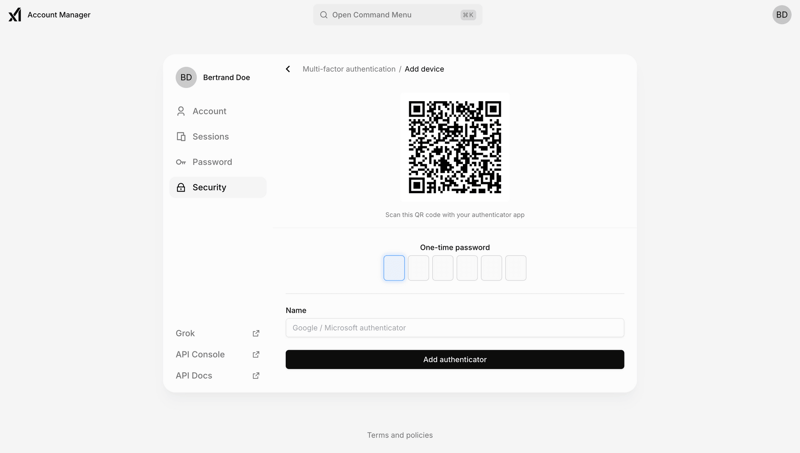800x453 pixels.
Task: Focus the authenticator Name input field
Action: [x=455, y=328]
